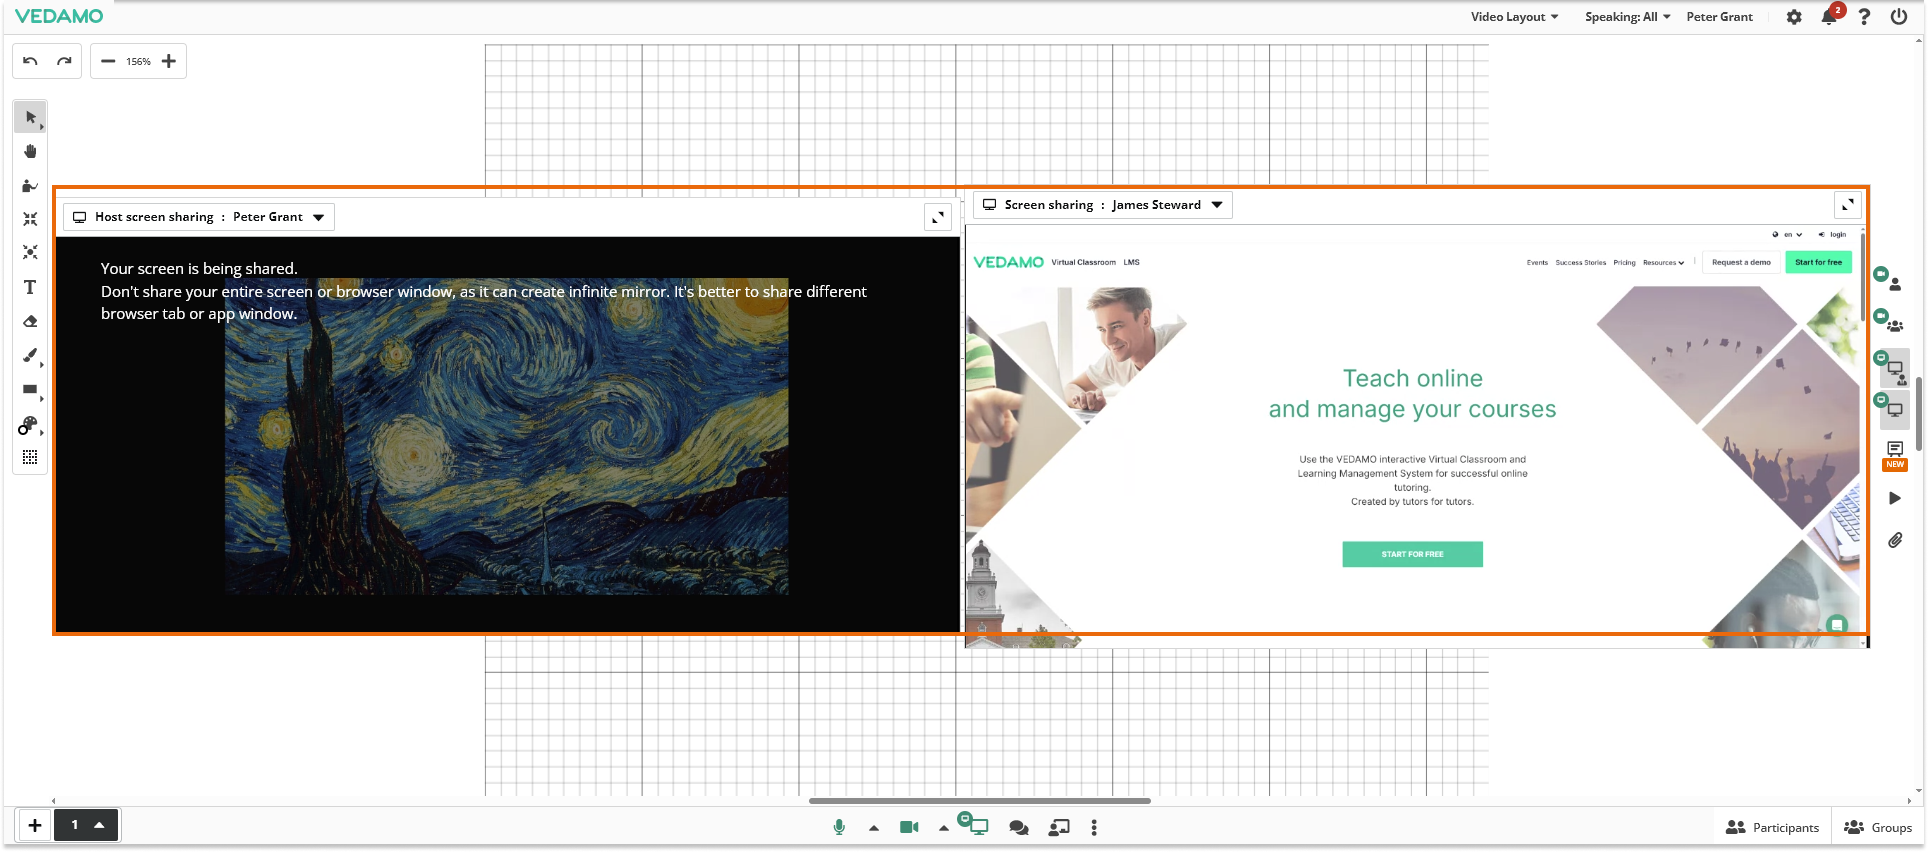This screenshot has height=852, width=1928.
Task: Open the help question mark
Action: coord(1864,17)
